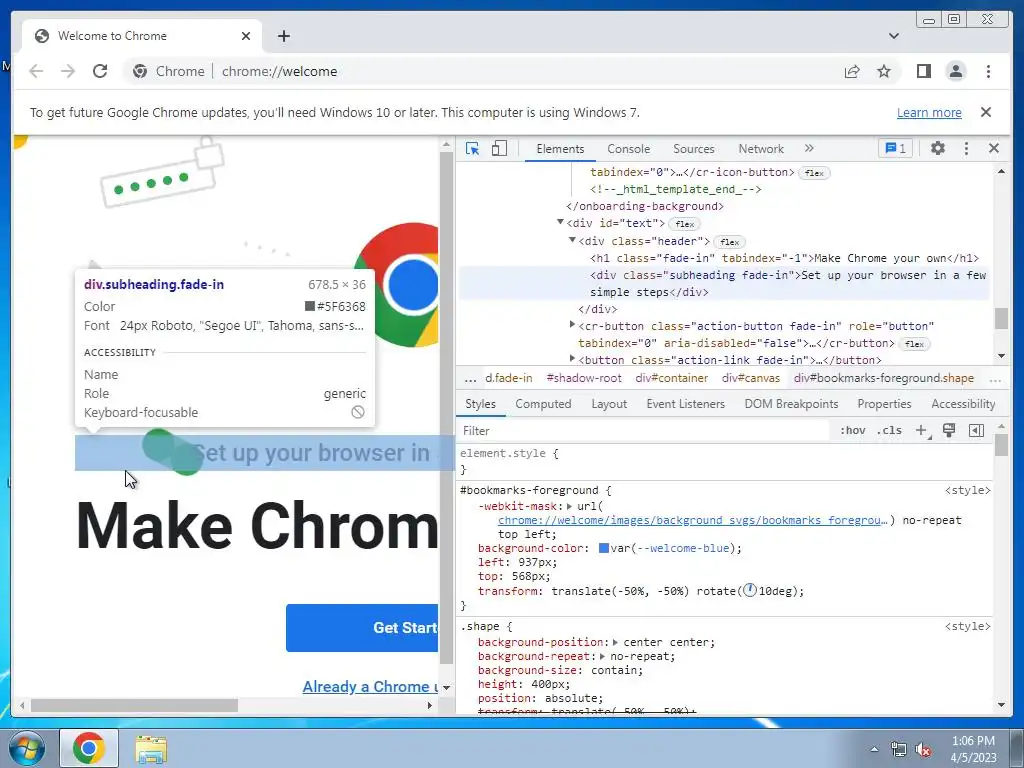Switch to the Network tab
This screenshot has width=1024, height=768.
coord(761,149)
